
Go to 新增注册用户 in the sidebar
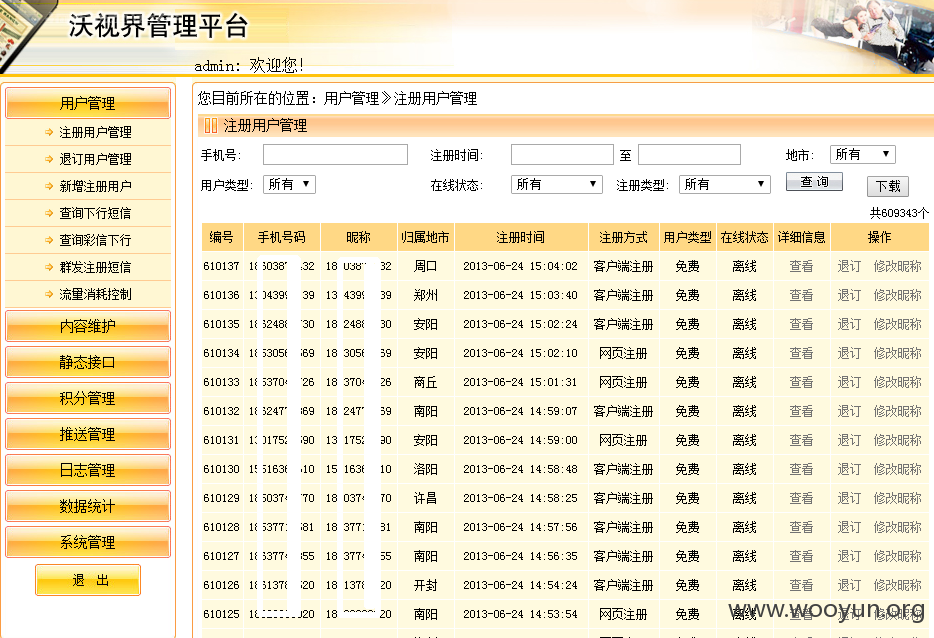pyautogui.click(x=95, y=186)
